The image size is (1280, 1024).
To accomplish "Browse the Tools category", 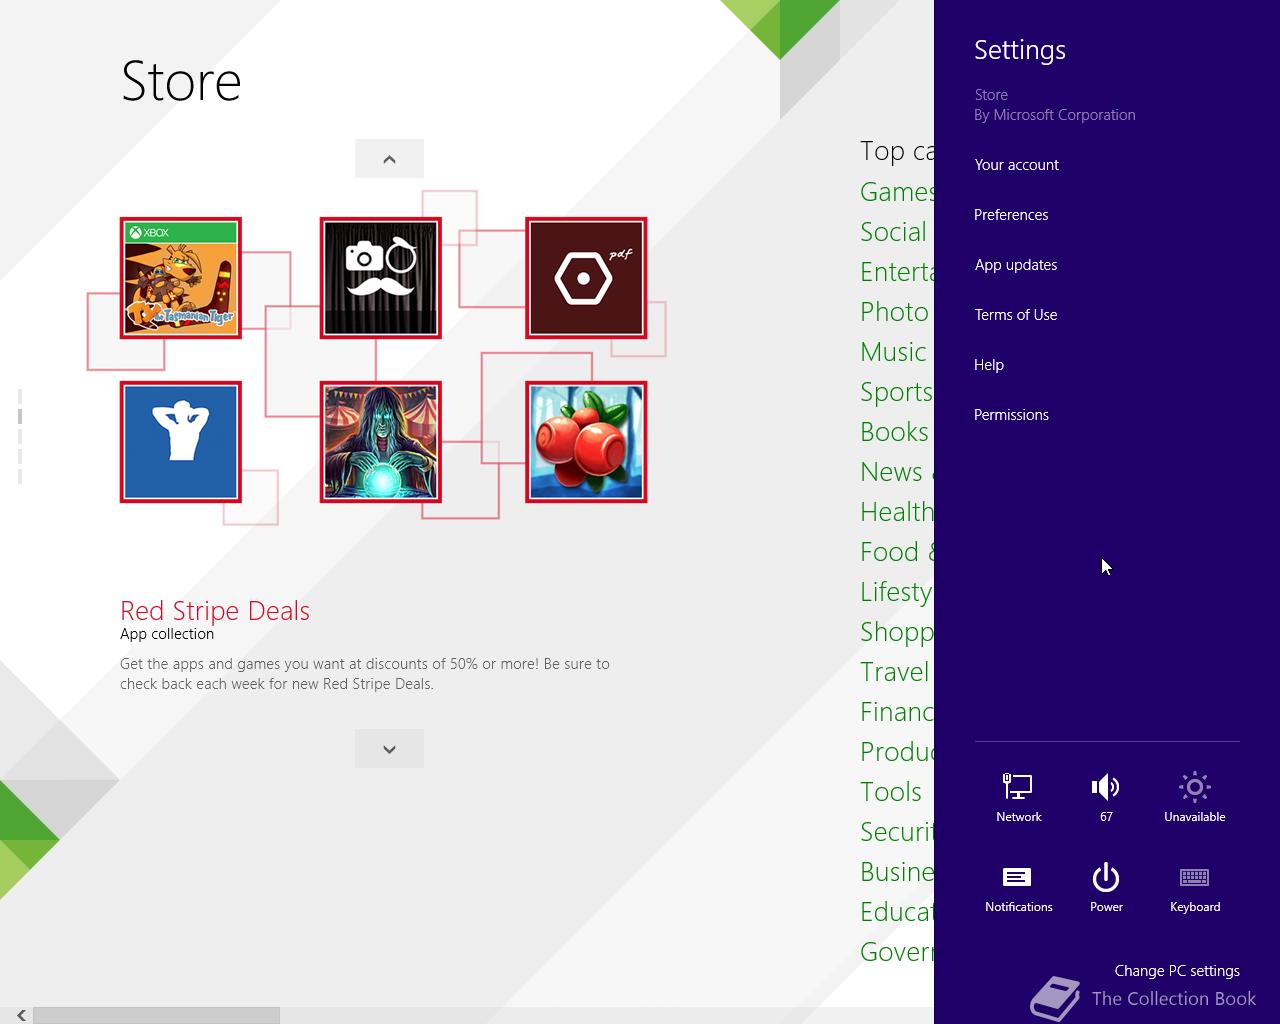I will pos(891,792).
